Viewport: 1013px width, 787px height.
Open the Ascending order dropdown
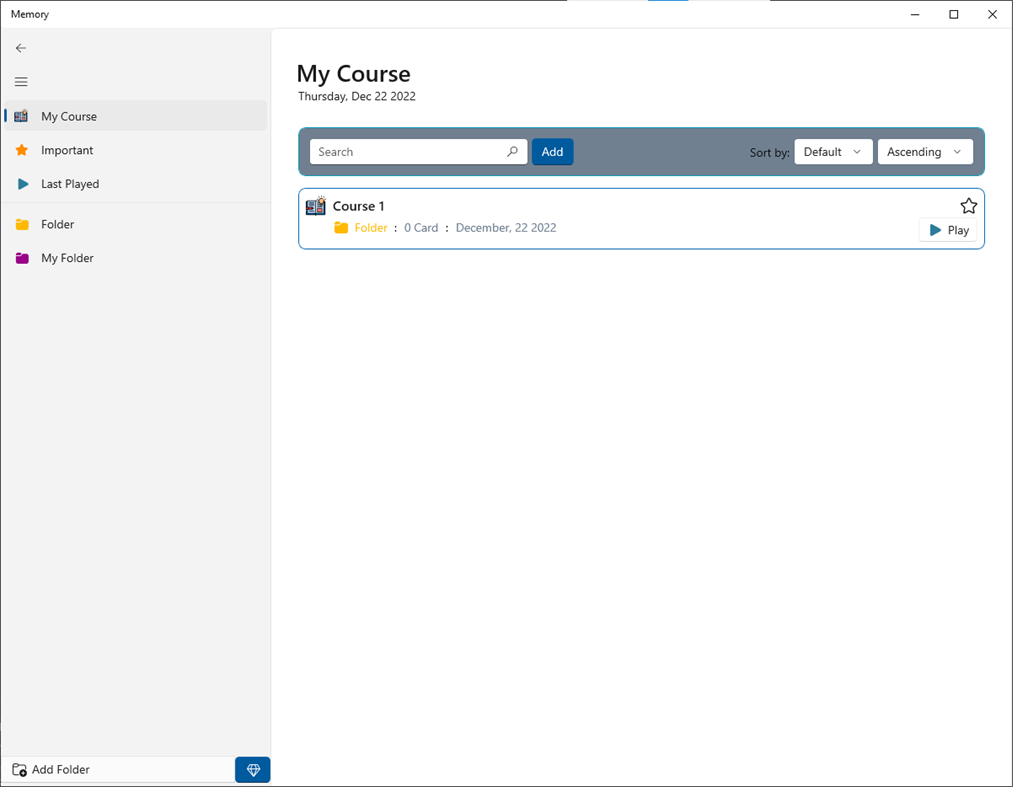click(925, 152)
